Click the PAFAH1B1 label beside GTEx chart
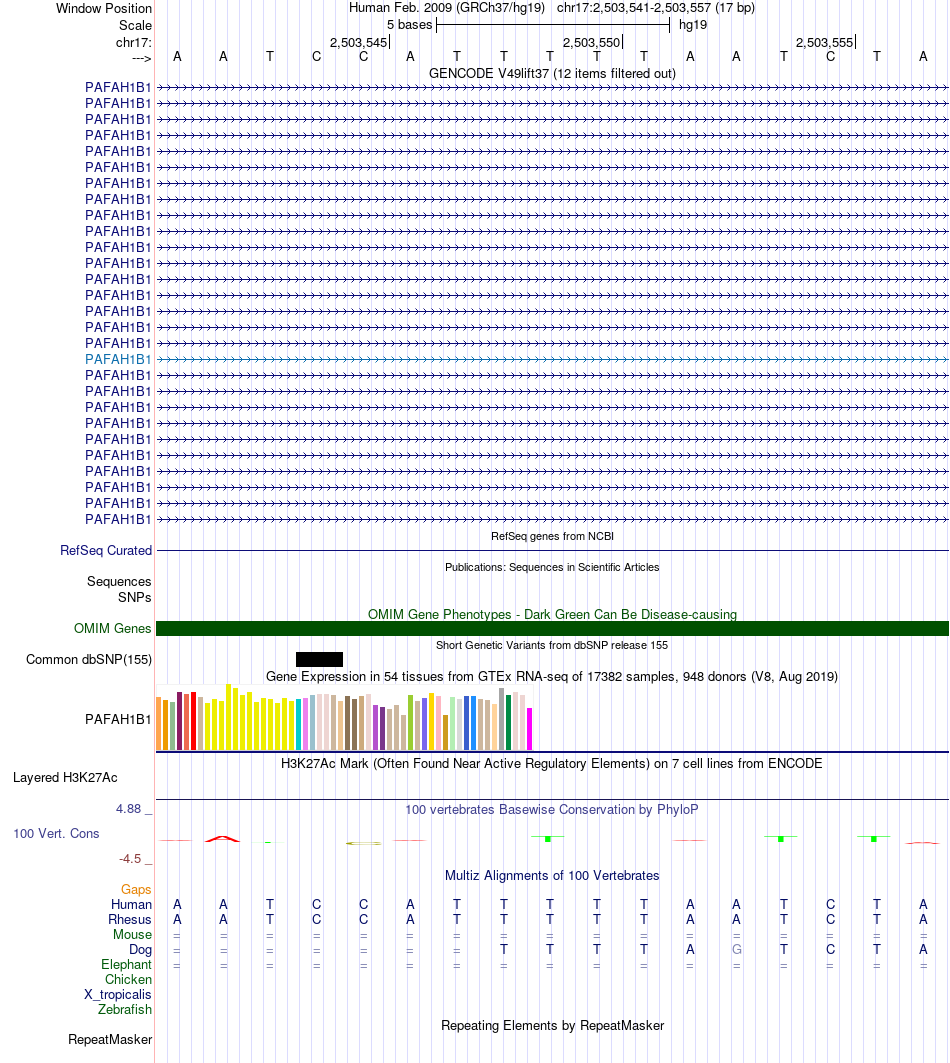950x1063 pixels. pyautogui.click(x=118, y=719)
